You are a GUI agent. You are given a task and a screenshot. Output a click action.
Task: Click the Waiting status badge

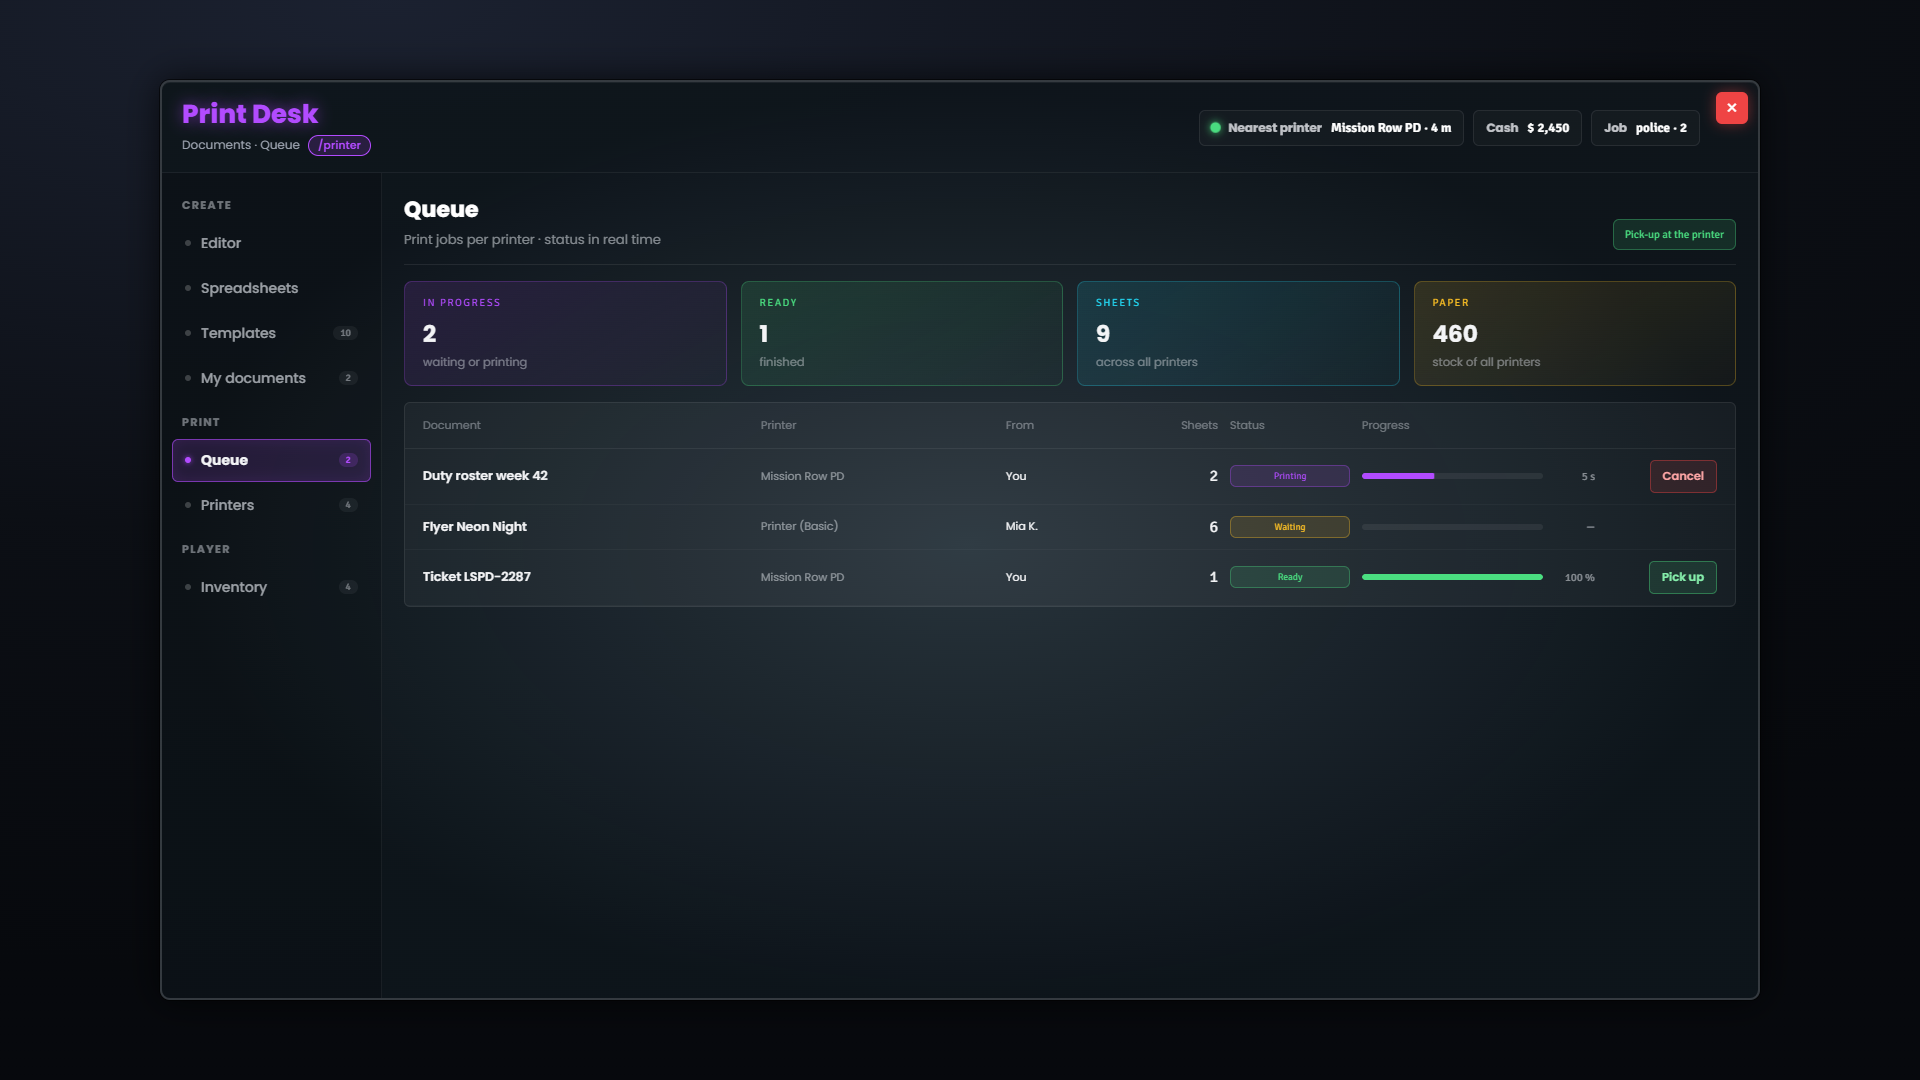pos(1289,527)
